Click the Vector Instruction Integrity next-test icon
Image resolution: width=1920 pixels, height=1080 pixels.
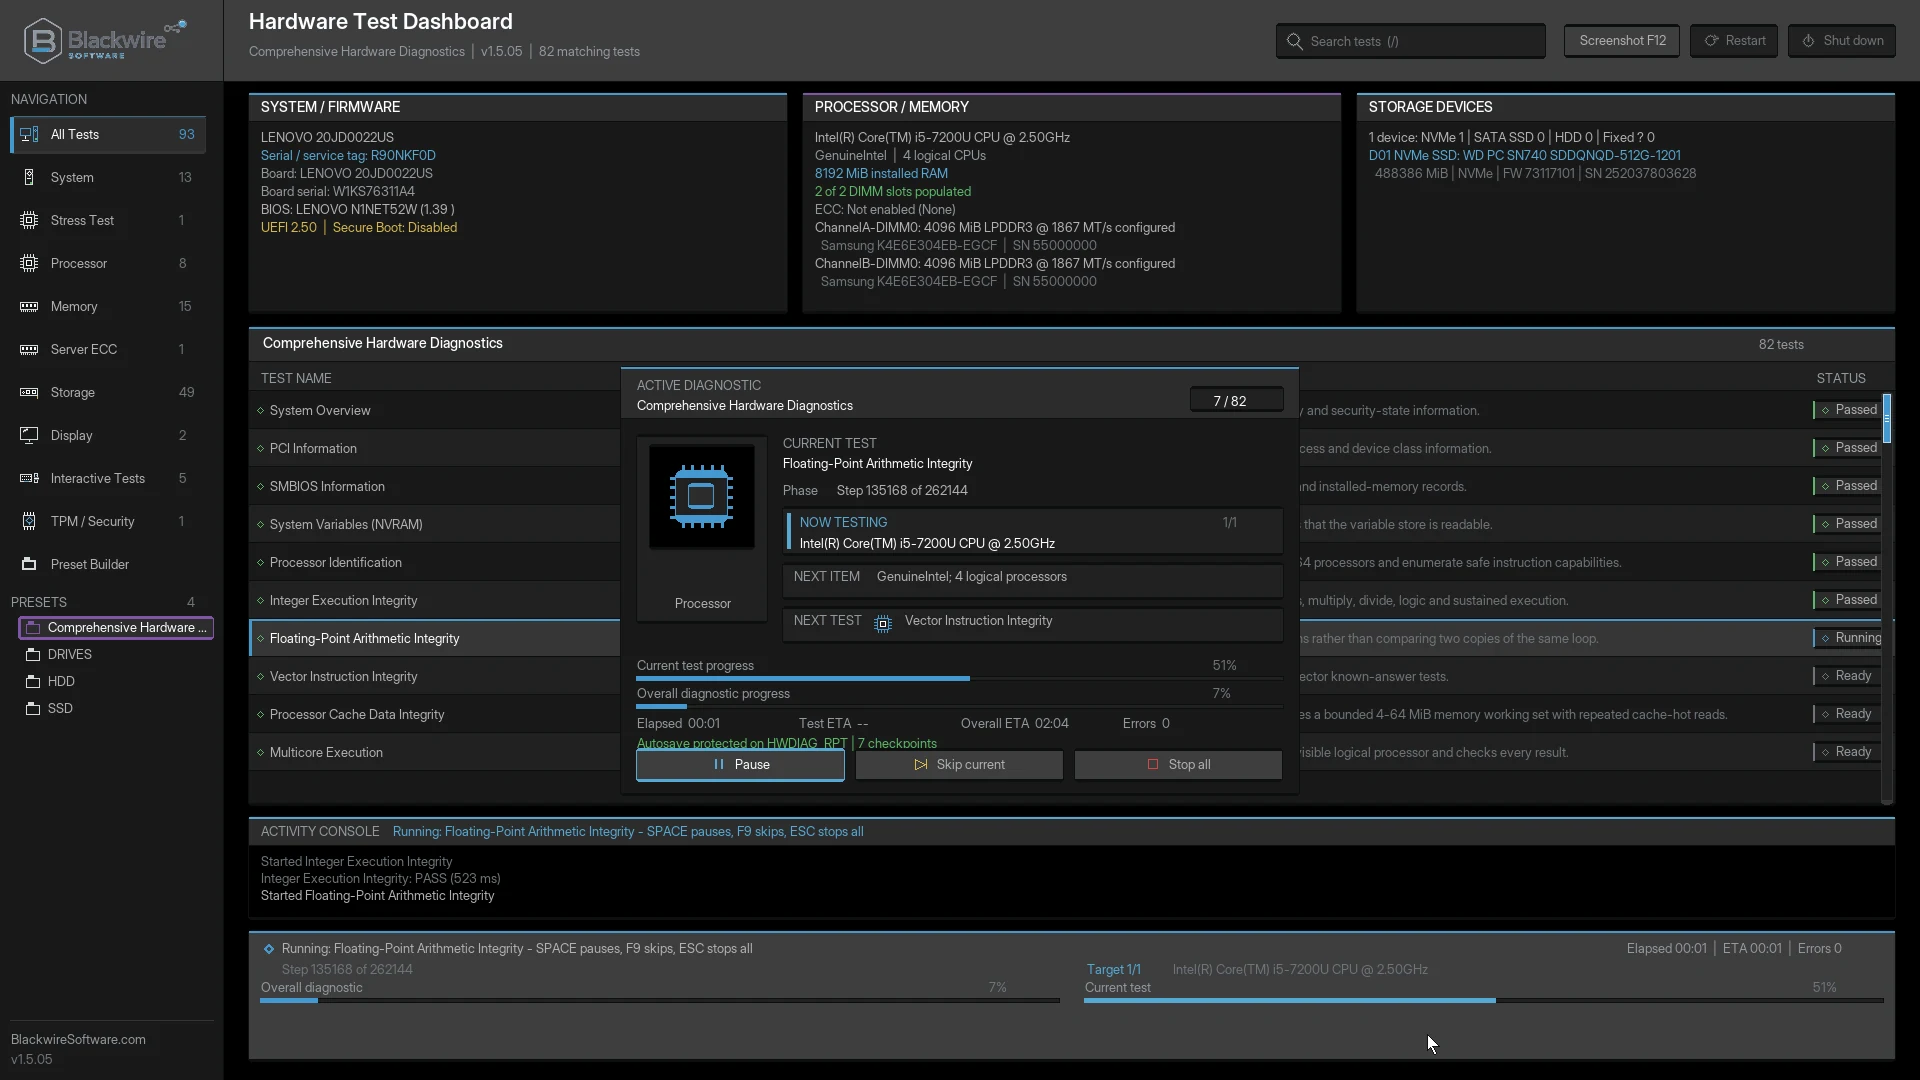[883, 624]
